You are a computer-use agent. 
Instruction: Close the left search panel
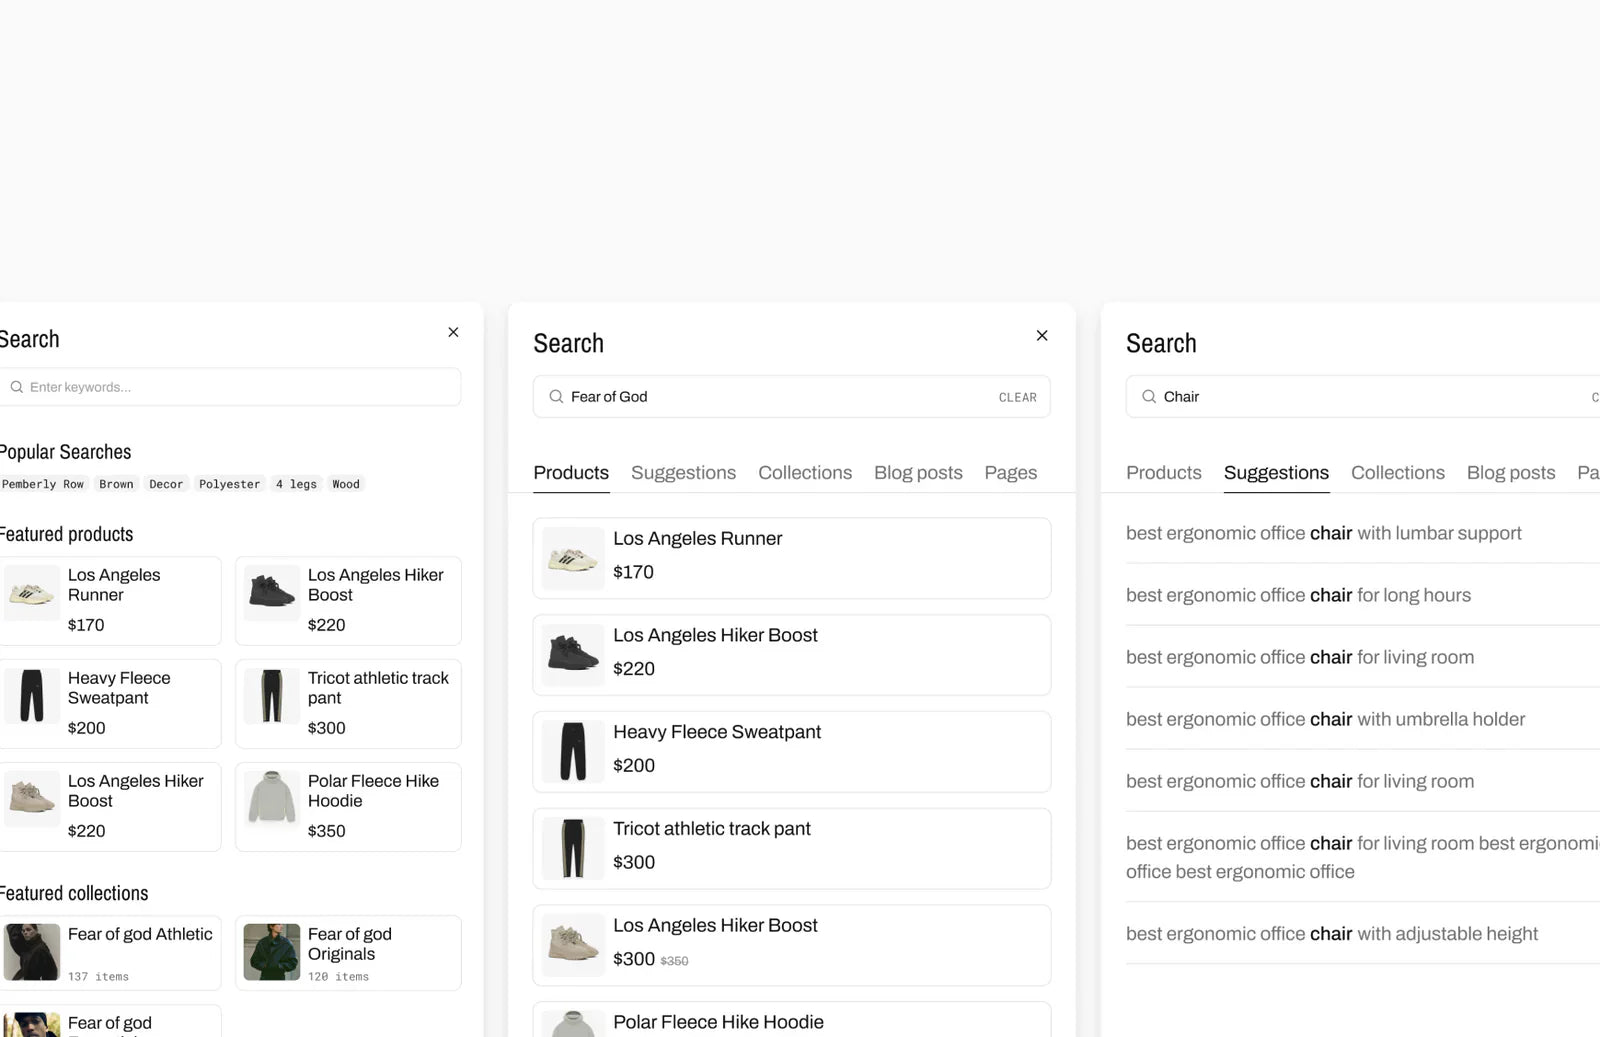click(x=453, y=332)
